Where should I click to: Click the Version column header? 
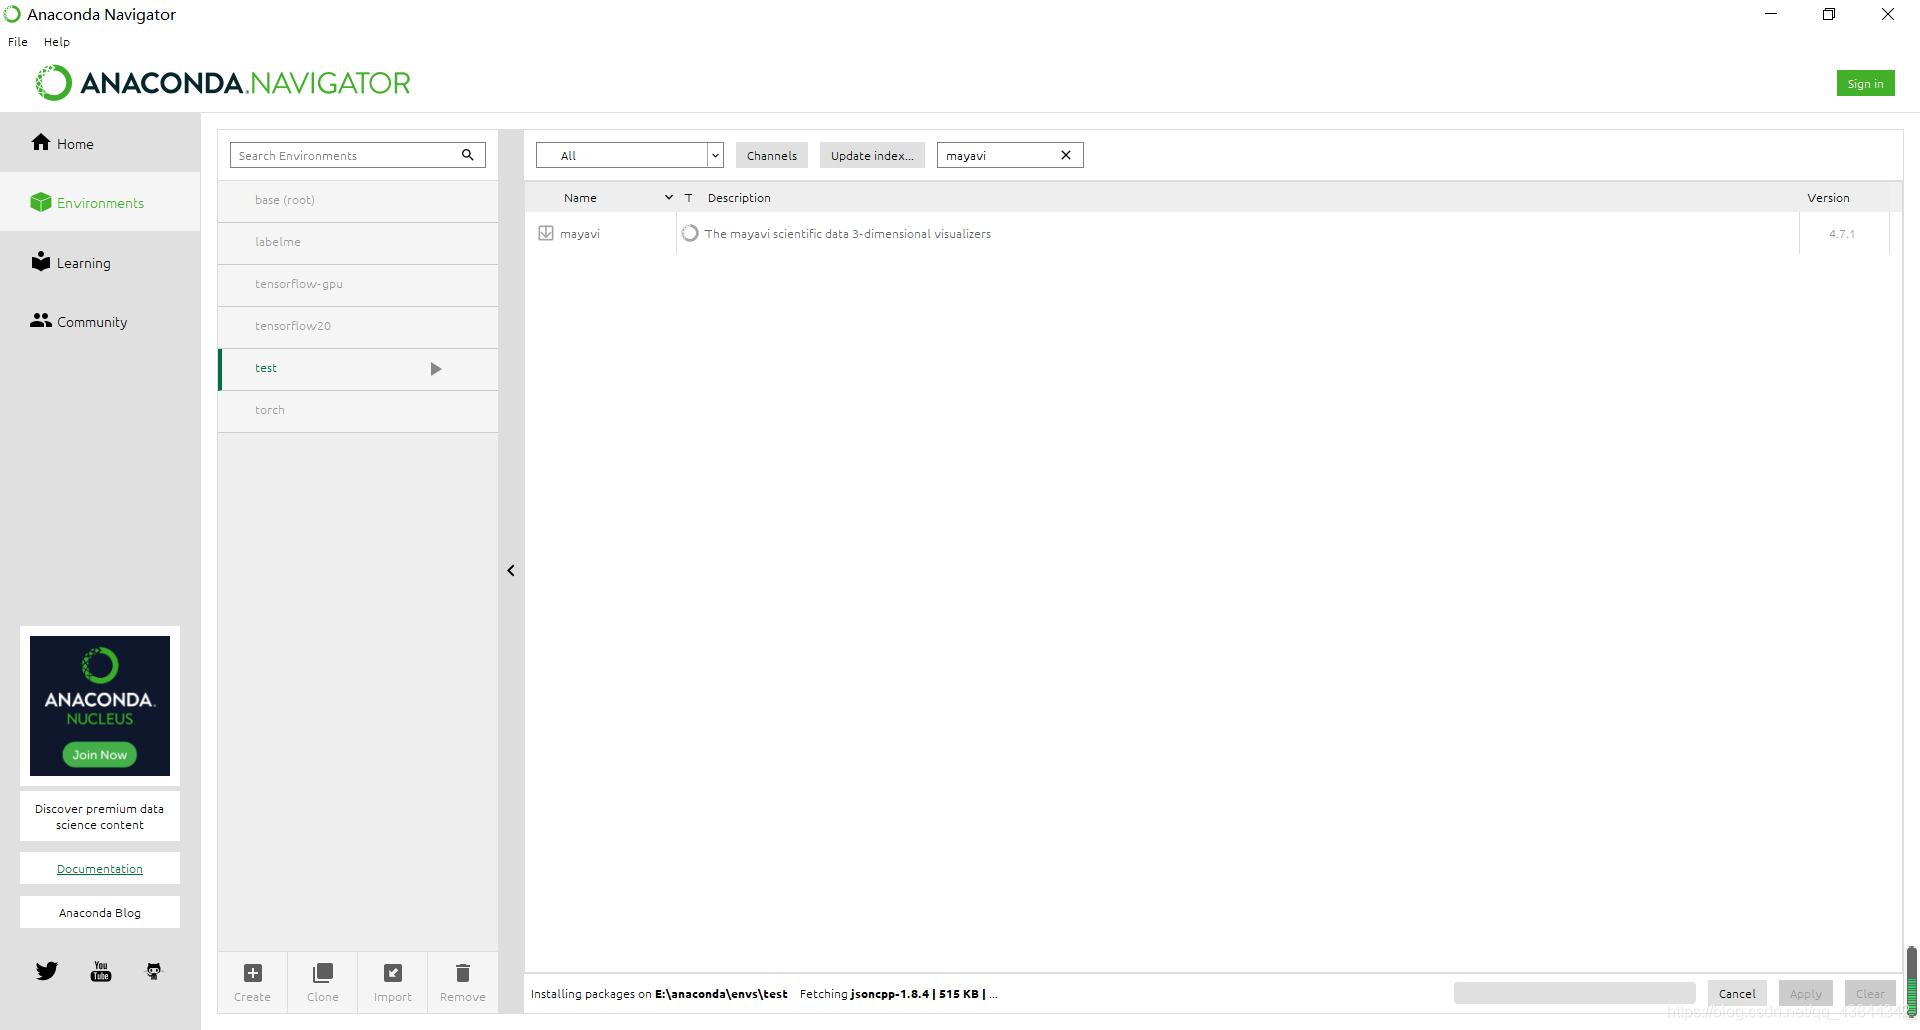click(1828, 198)
